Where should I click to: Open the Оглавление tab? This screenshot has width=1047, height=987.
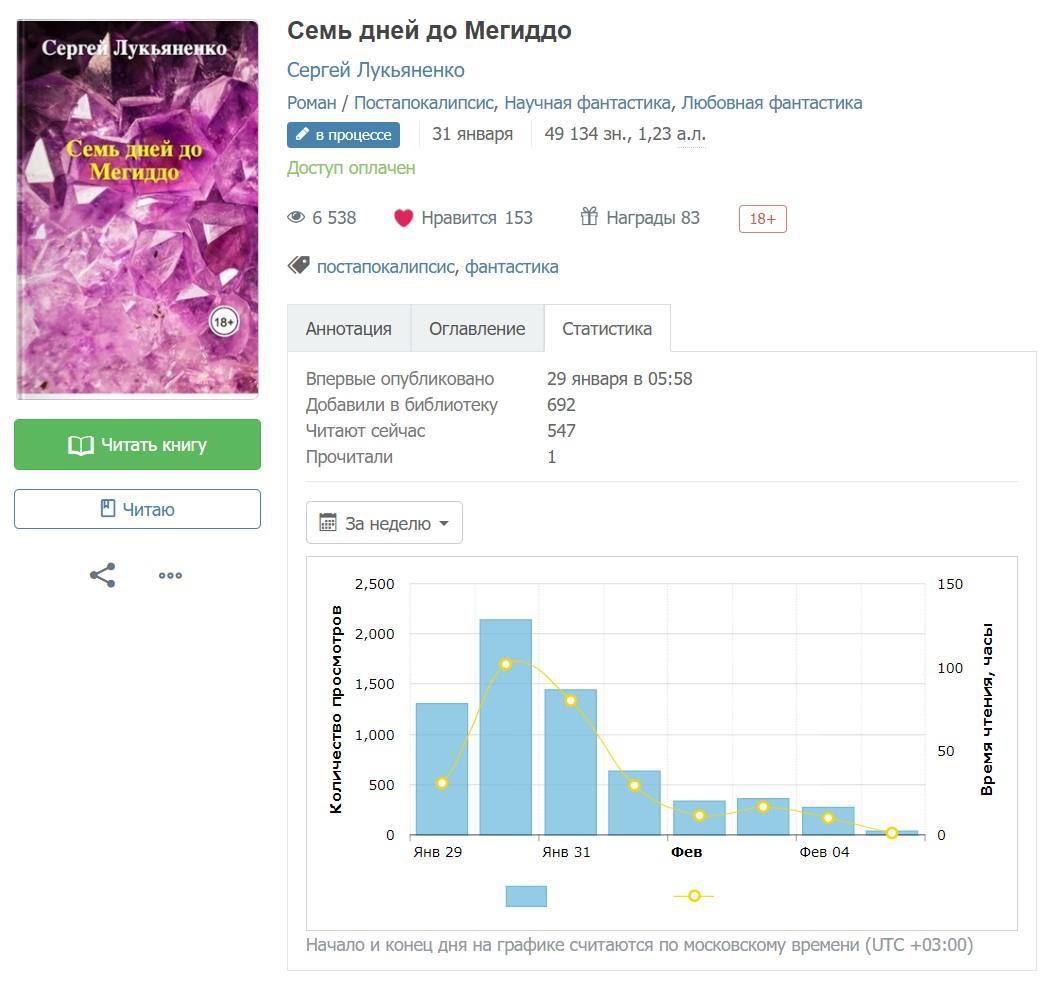tap(477, 329)
